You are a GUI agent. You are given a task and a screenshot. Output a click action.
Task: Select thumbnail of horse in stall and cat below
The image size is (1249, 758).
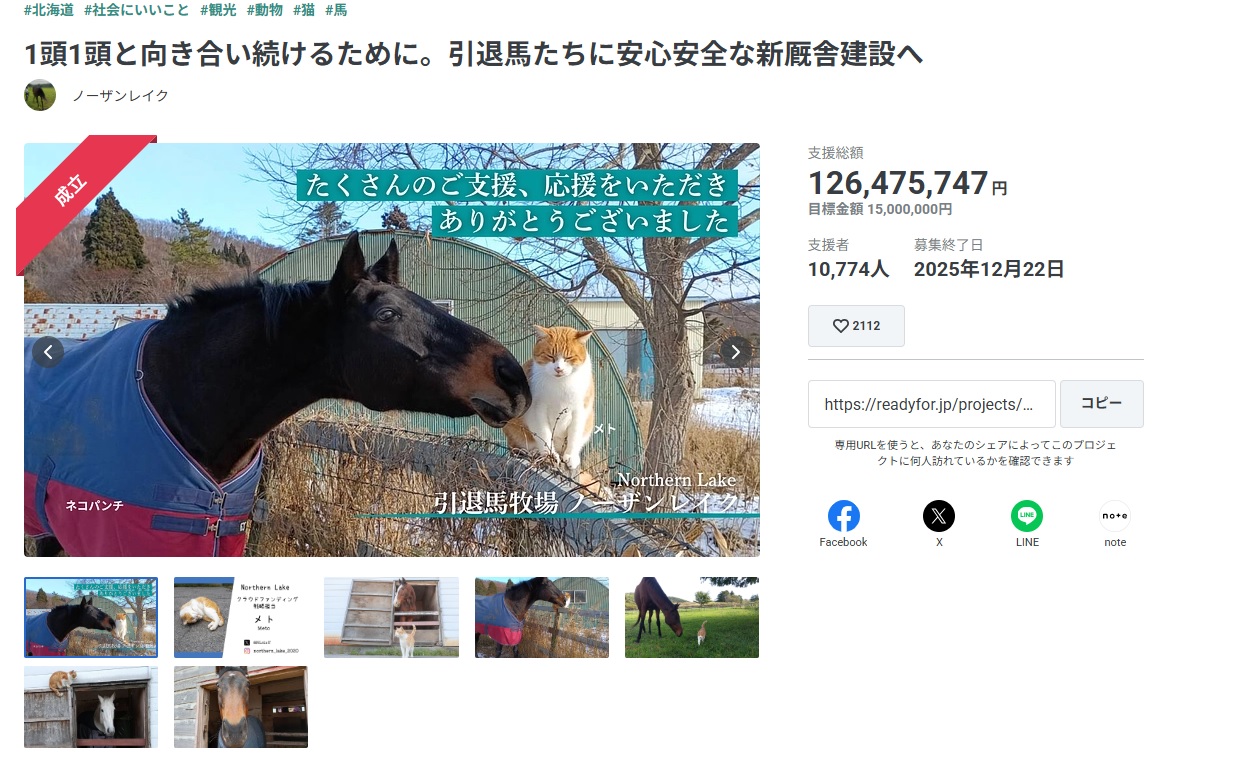(x=391, y=617)
